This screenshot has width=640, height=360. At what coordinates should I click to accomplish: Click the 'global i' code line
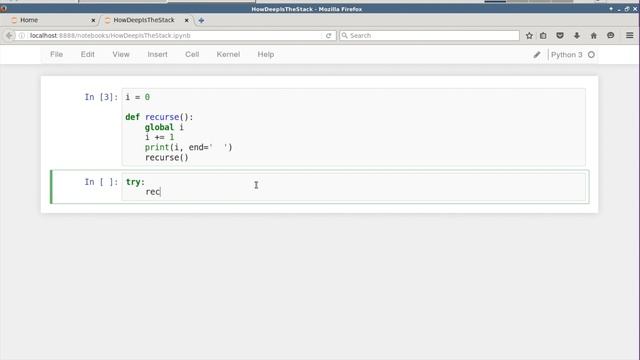(x=164, y=127)
